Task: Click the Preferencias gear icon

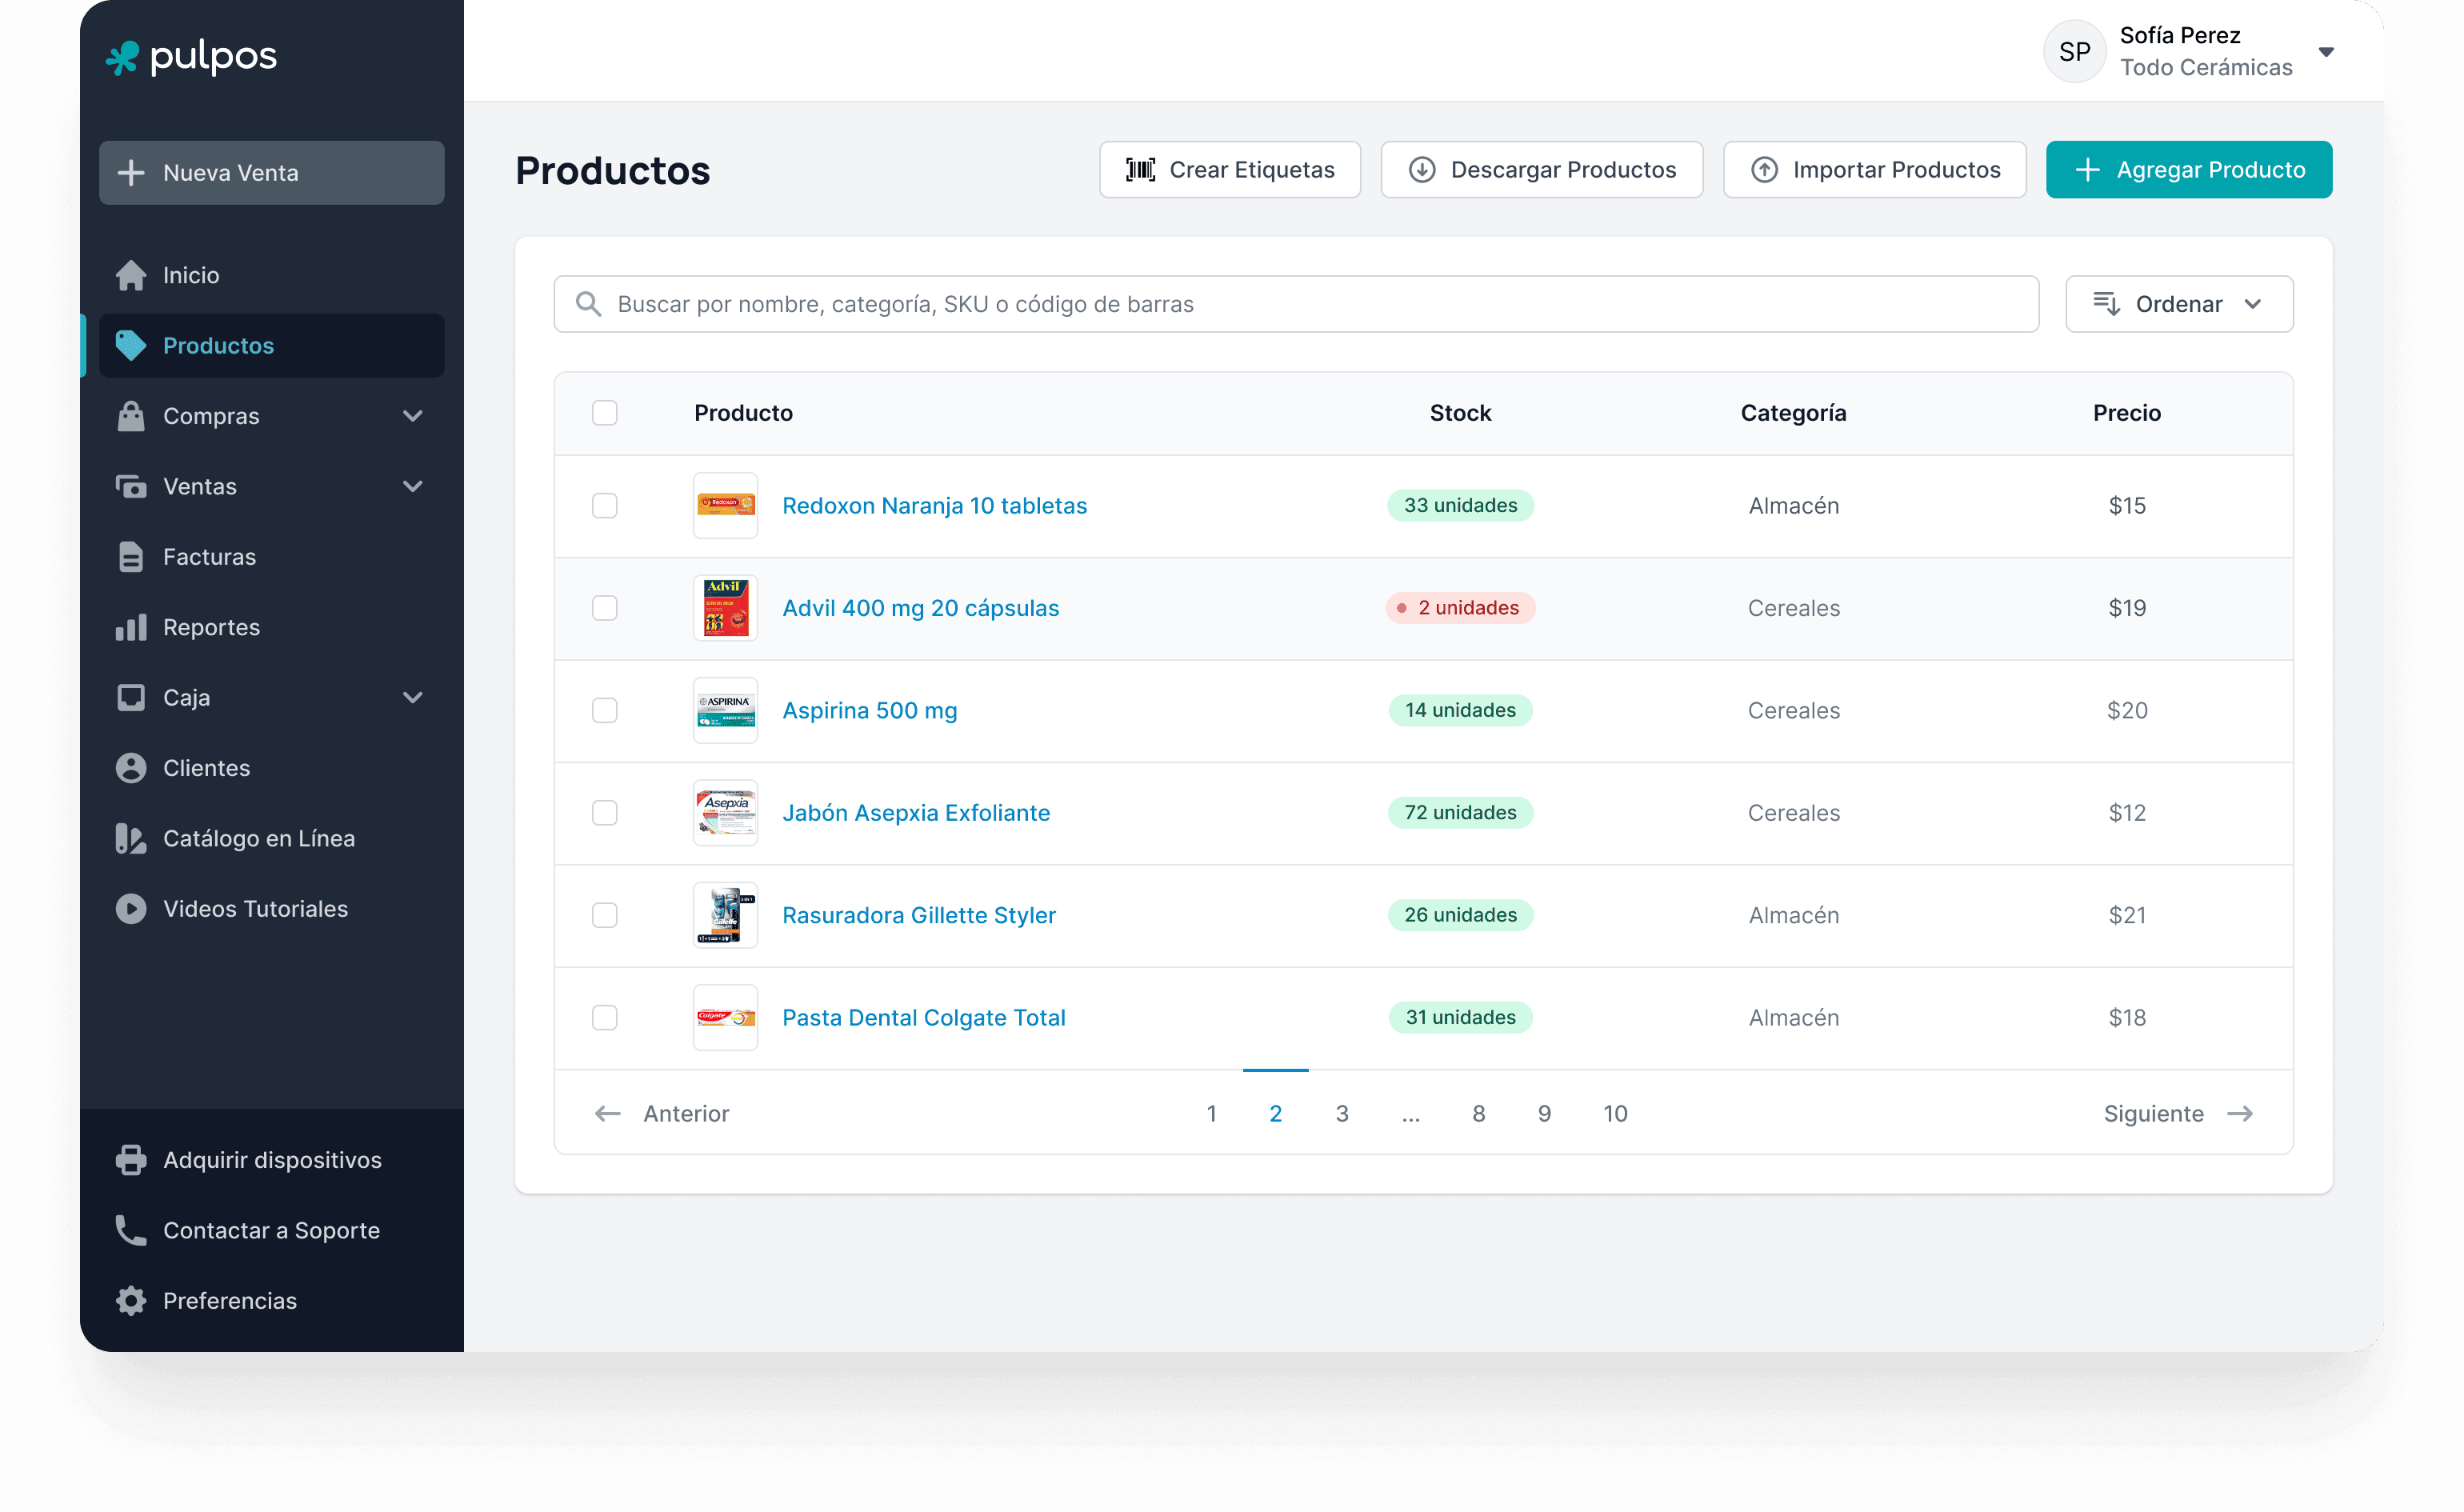Action: (x=131, y=1300)
